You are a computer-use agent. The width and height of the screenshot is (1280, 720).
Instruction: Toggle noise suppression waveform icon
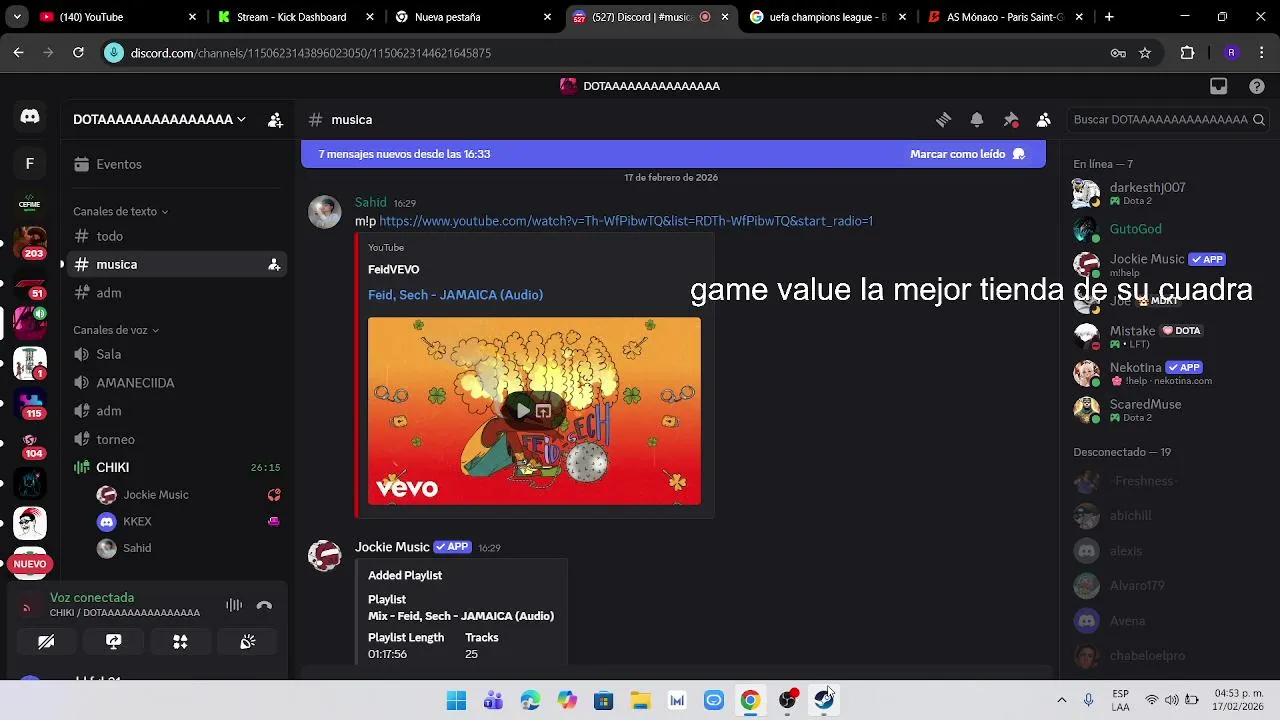(x=233, y=605)
